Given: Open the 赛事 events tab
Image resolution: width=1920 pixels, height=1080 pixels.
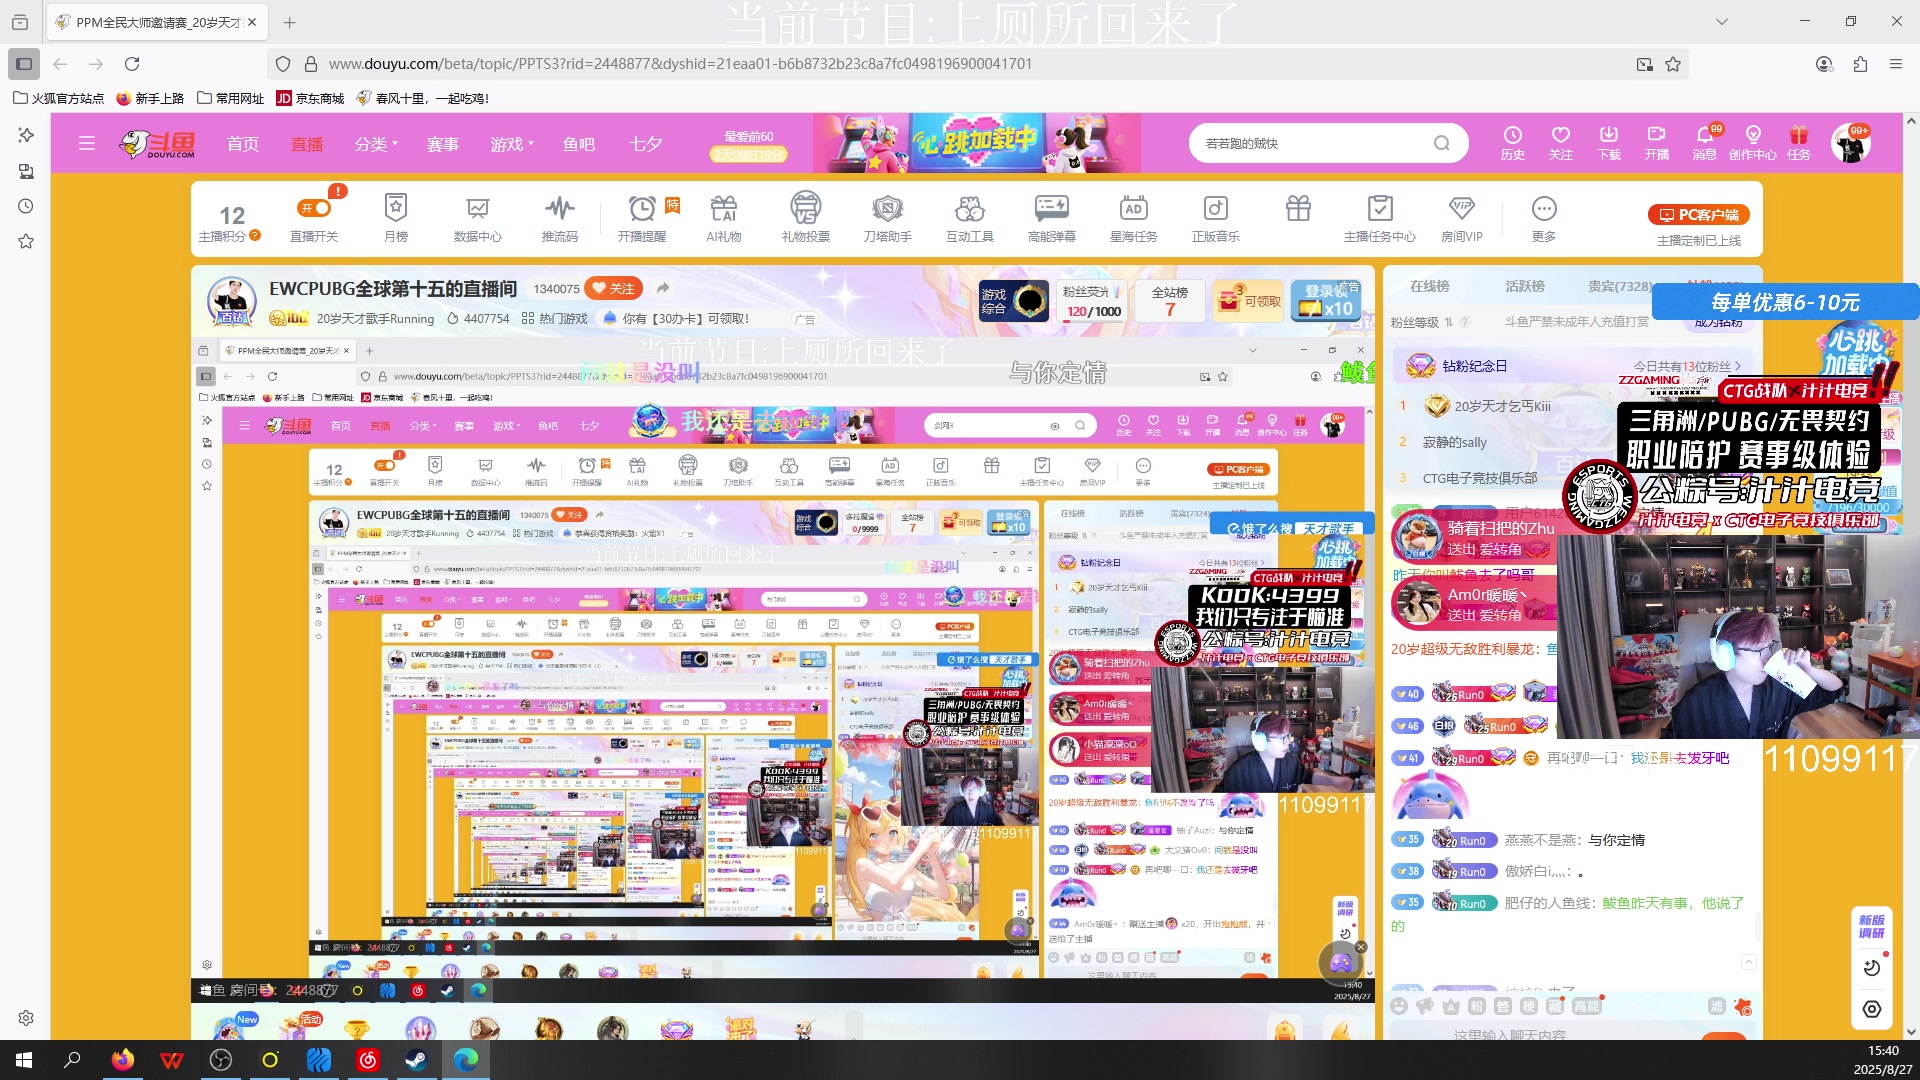Looking at the screenshot, I should 443,144.
